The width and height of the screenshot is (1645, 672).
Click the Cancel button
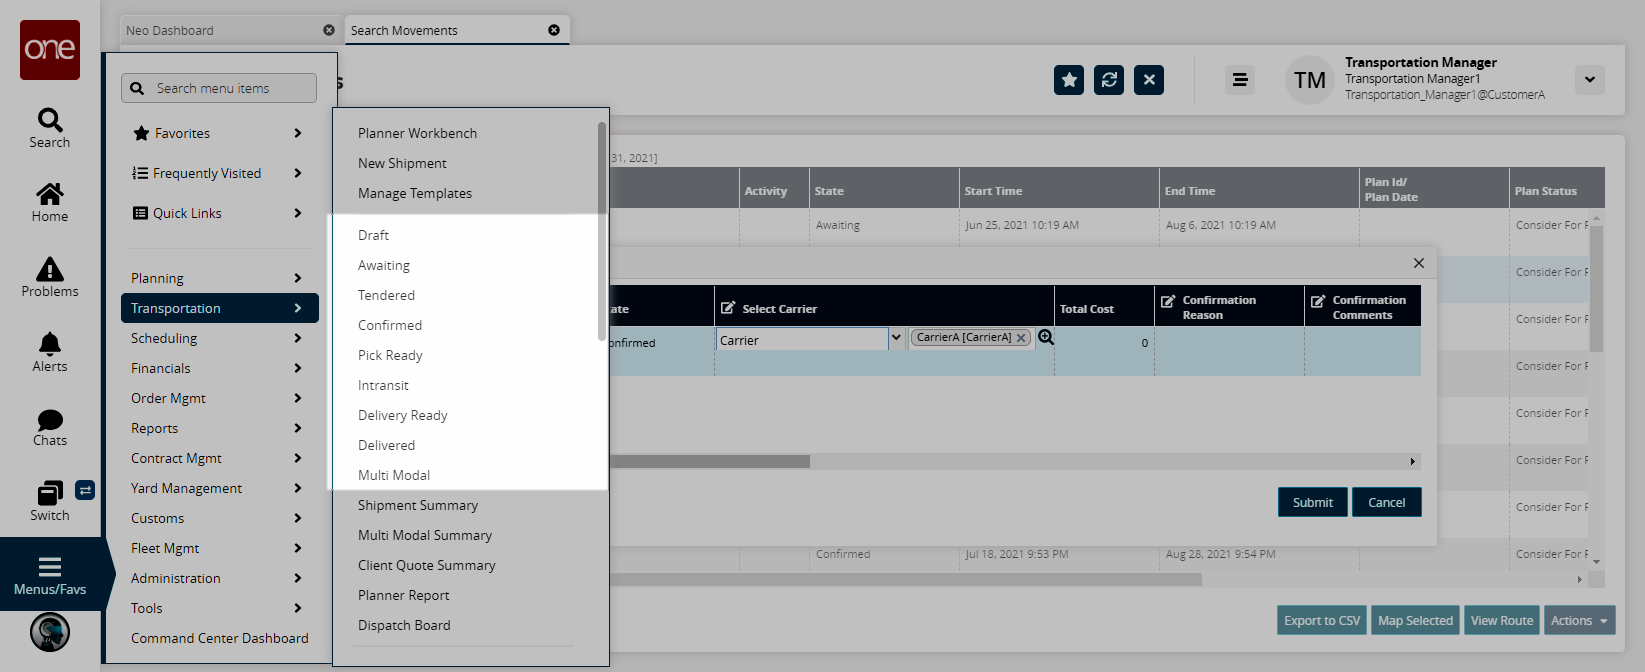(1386, 502)
